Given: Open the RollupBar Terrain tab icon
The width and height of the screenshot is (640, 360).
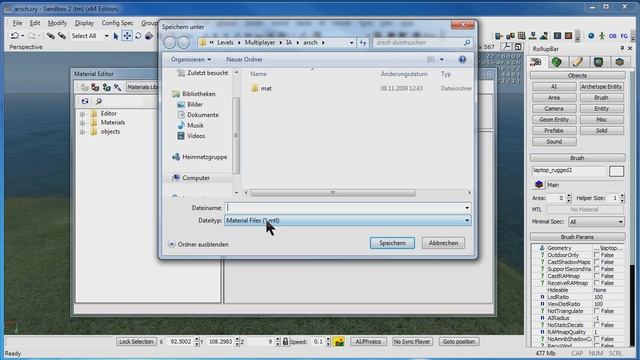Looking at the screenshot, I should pyautogui.click(x=556, y=62).
